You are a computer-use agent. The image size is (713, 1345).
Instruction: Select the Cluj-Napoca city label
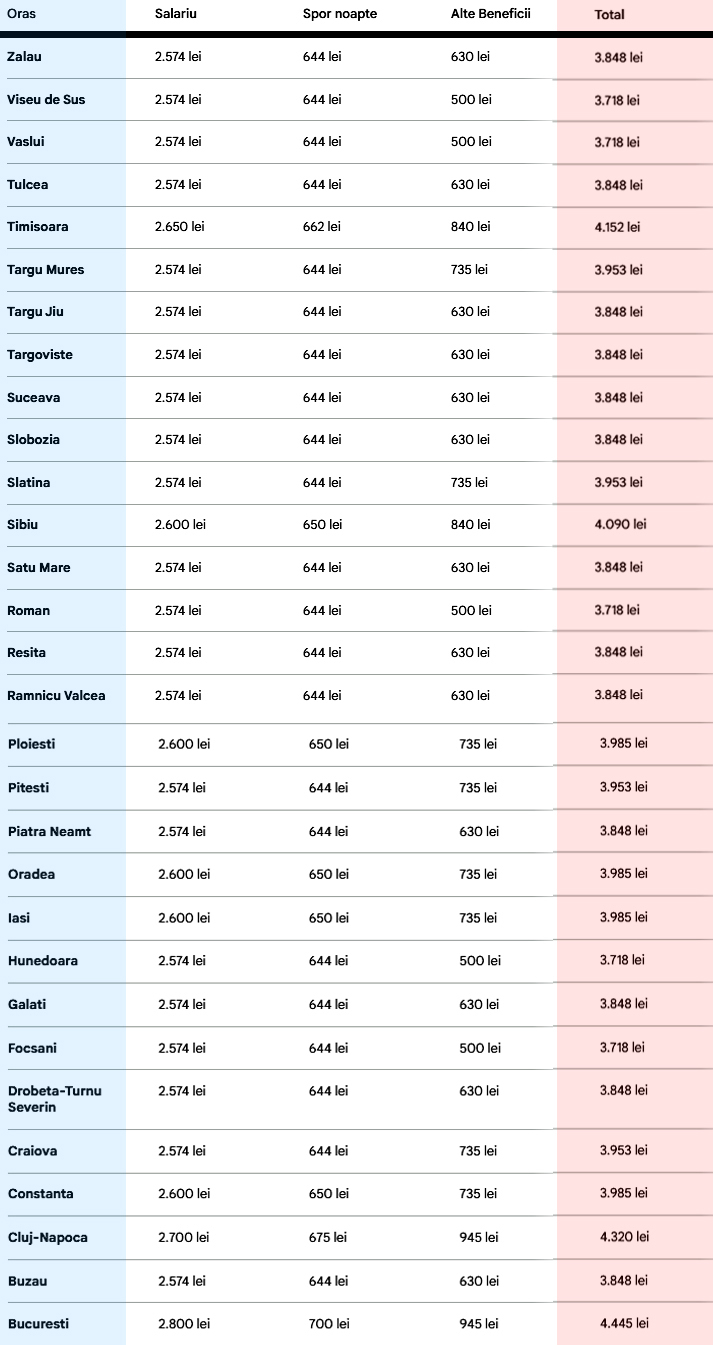point(47,1238)
